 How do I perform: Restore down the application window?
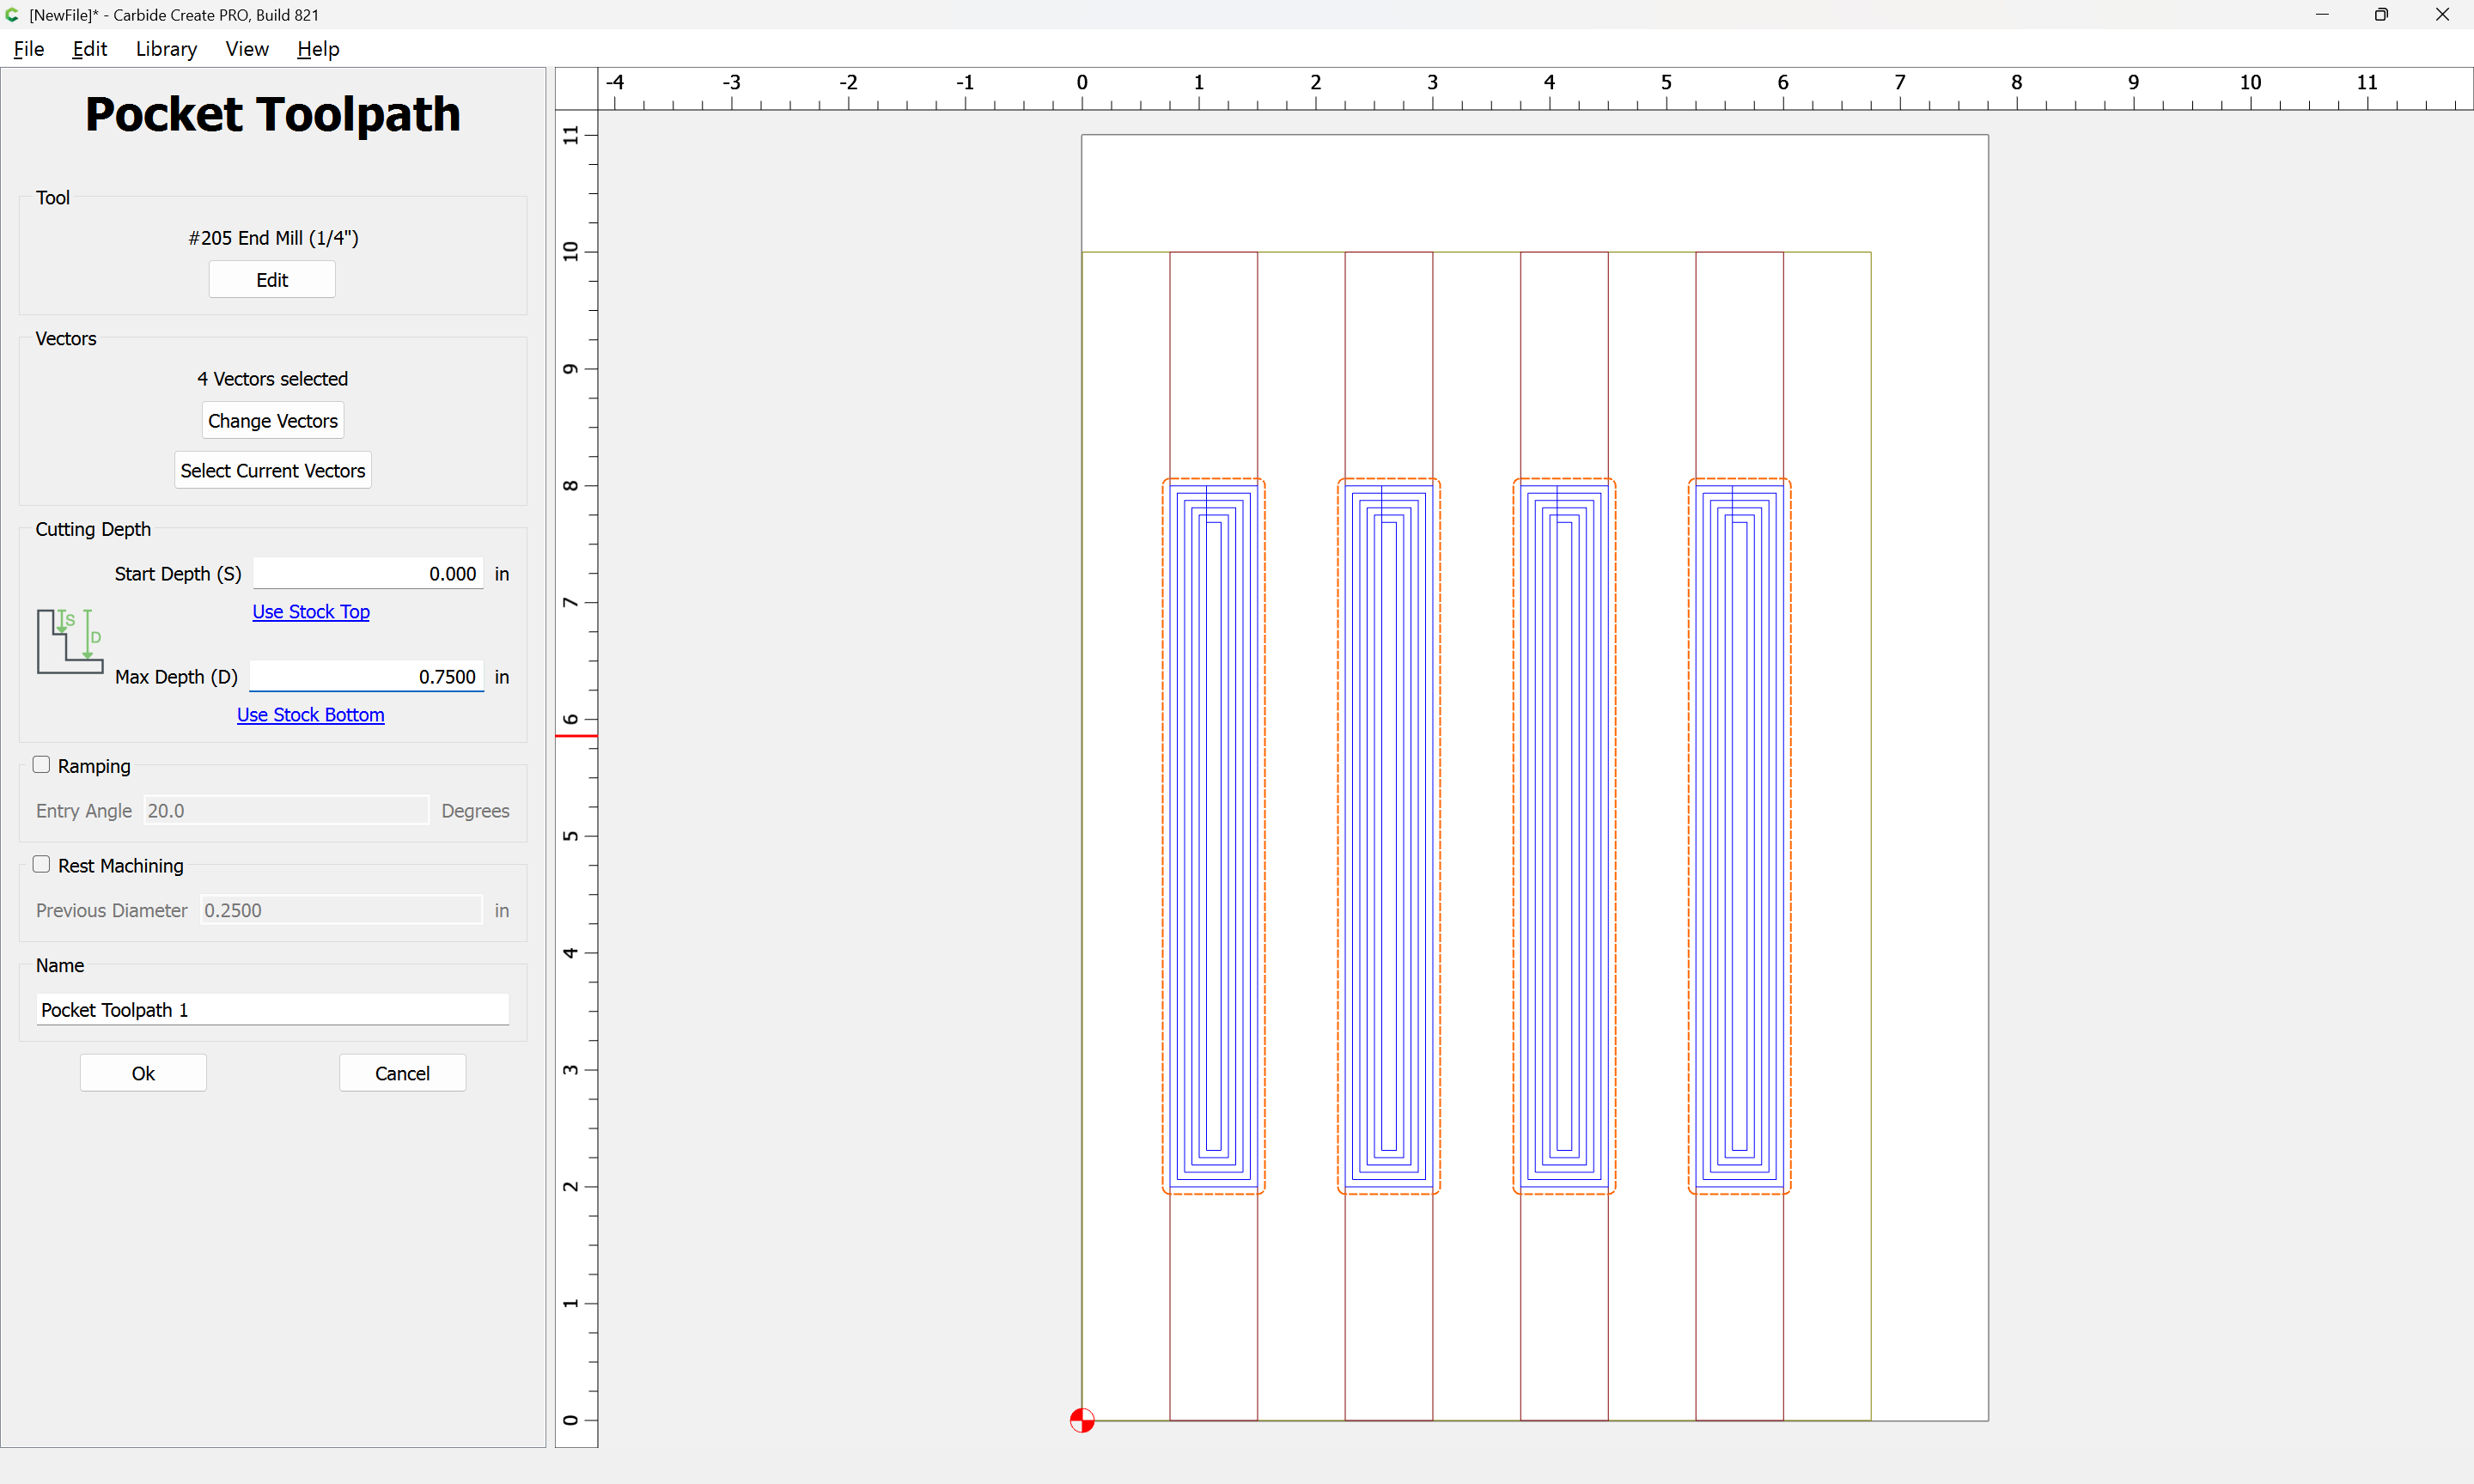coord(2380,15)
